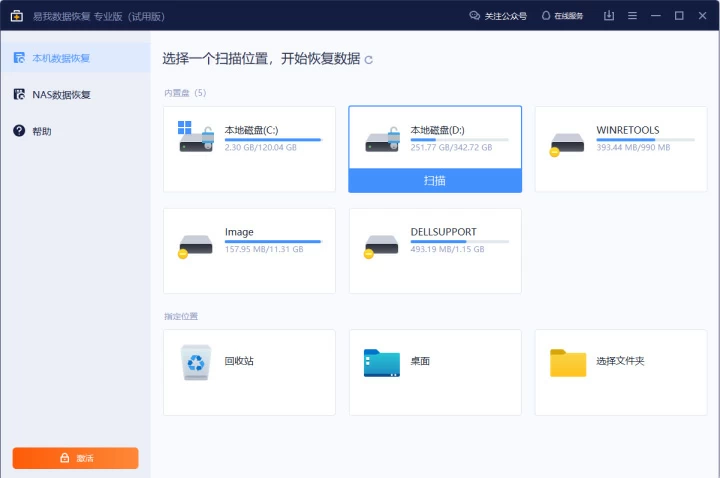The width and height of the screenshot is (720, 478).
Task: Click the orange 激活 activate button
Action: (75, 458)
